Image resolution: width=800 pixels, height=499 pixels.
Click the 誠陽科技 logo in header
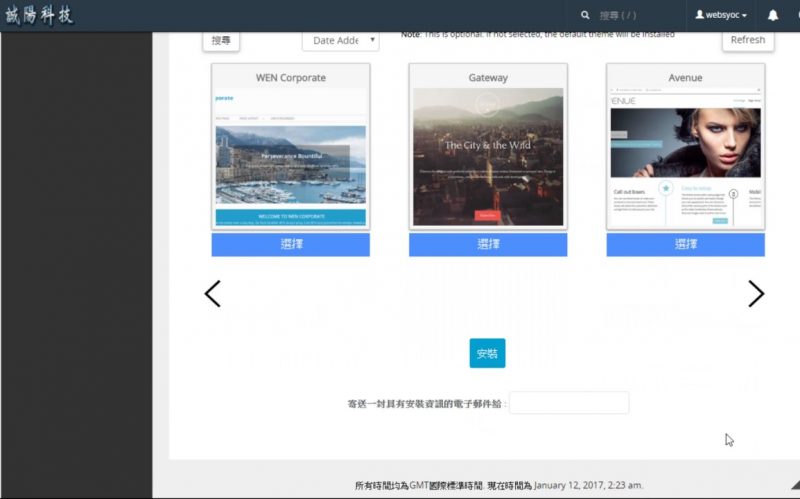point(40,15)
